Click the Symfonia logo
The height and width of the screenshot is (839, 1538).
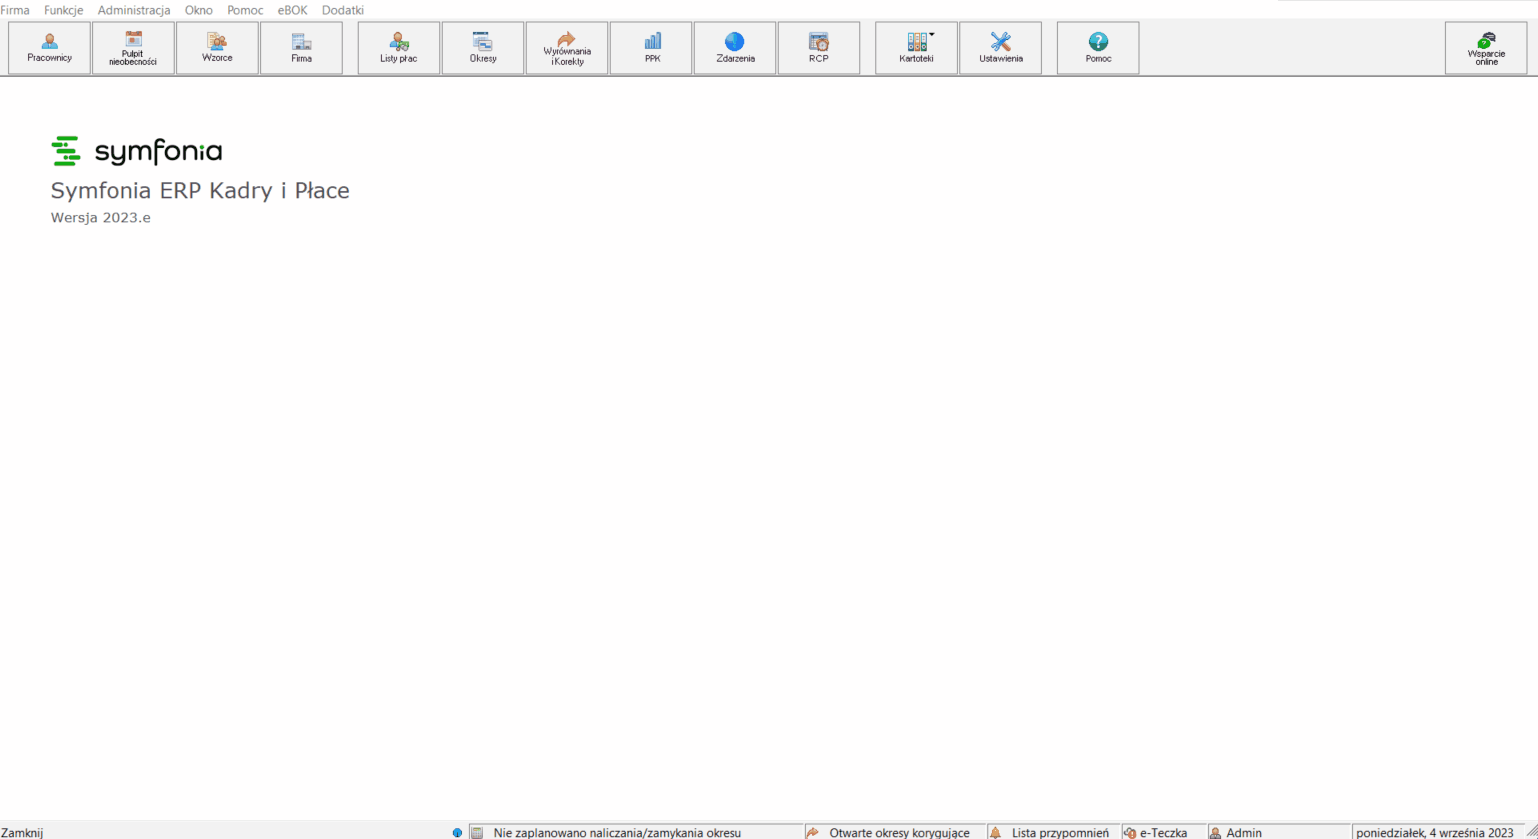[x=137, y=151]
